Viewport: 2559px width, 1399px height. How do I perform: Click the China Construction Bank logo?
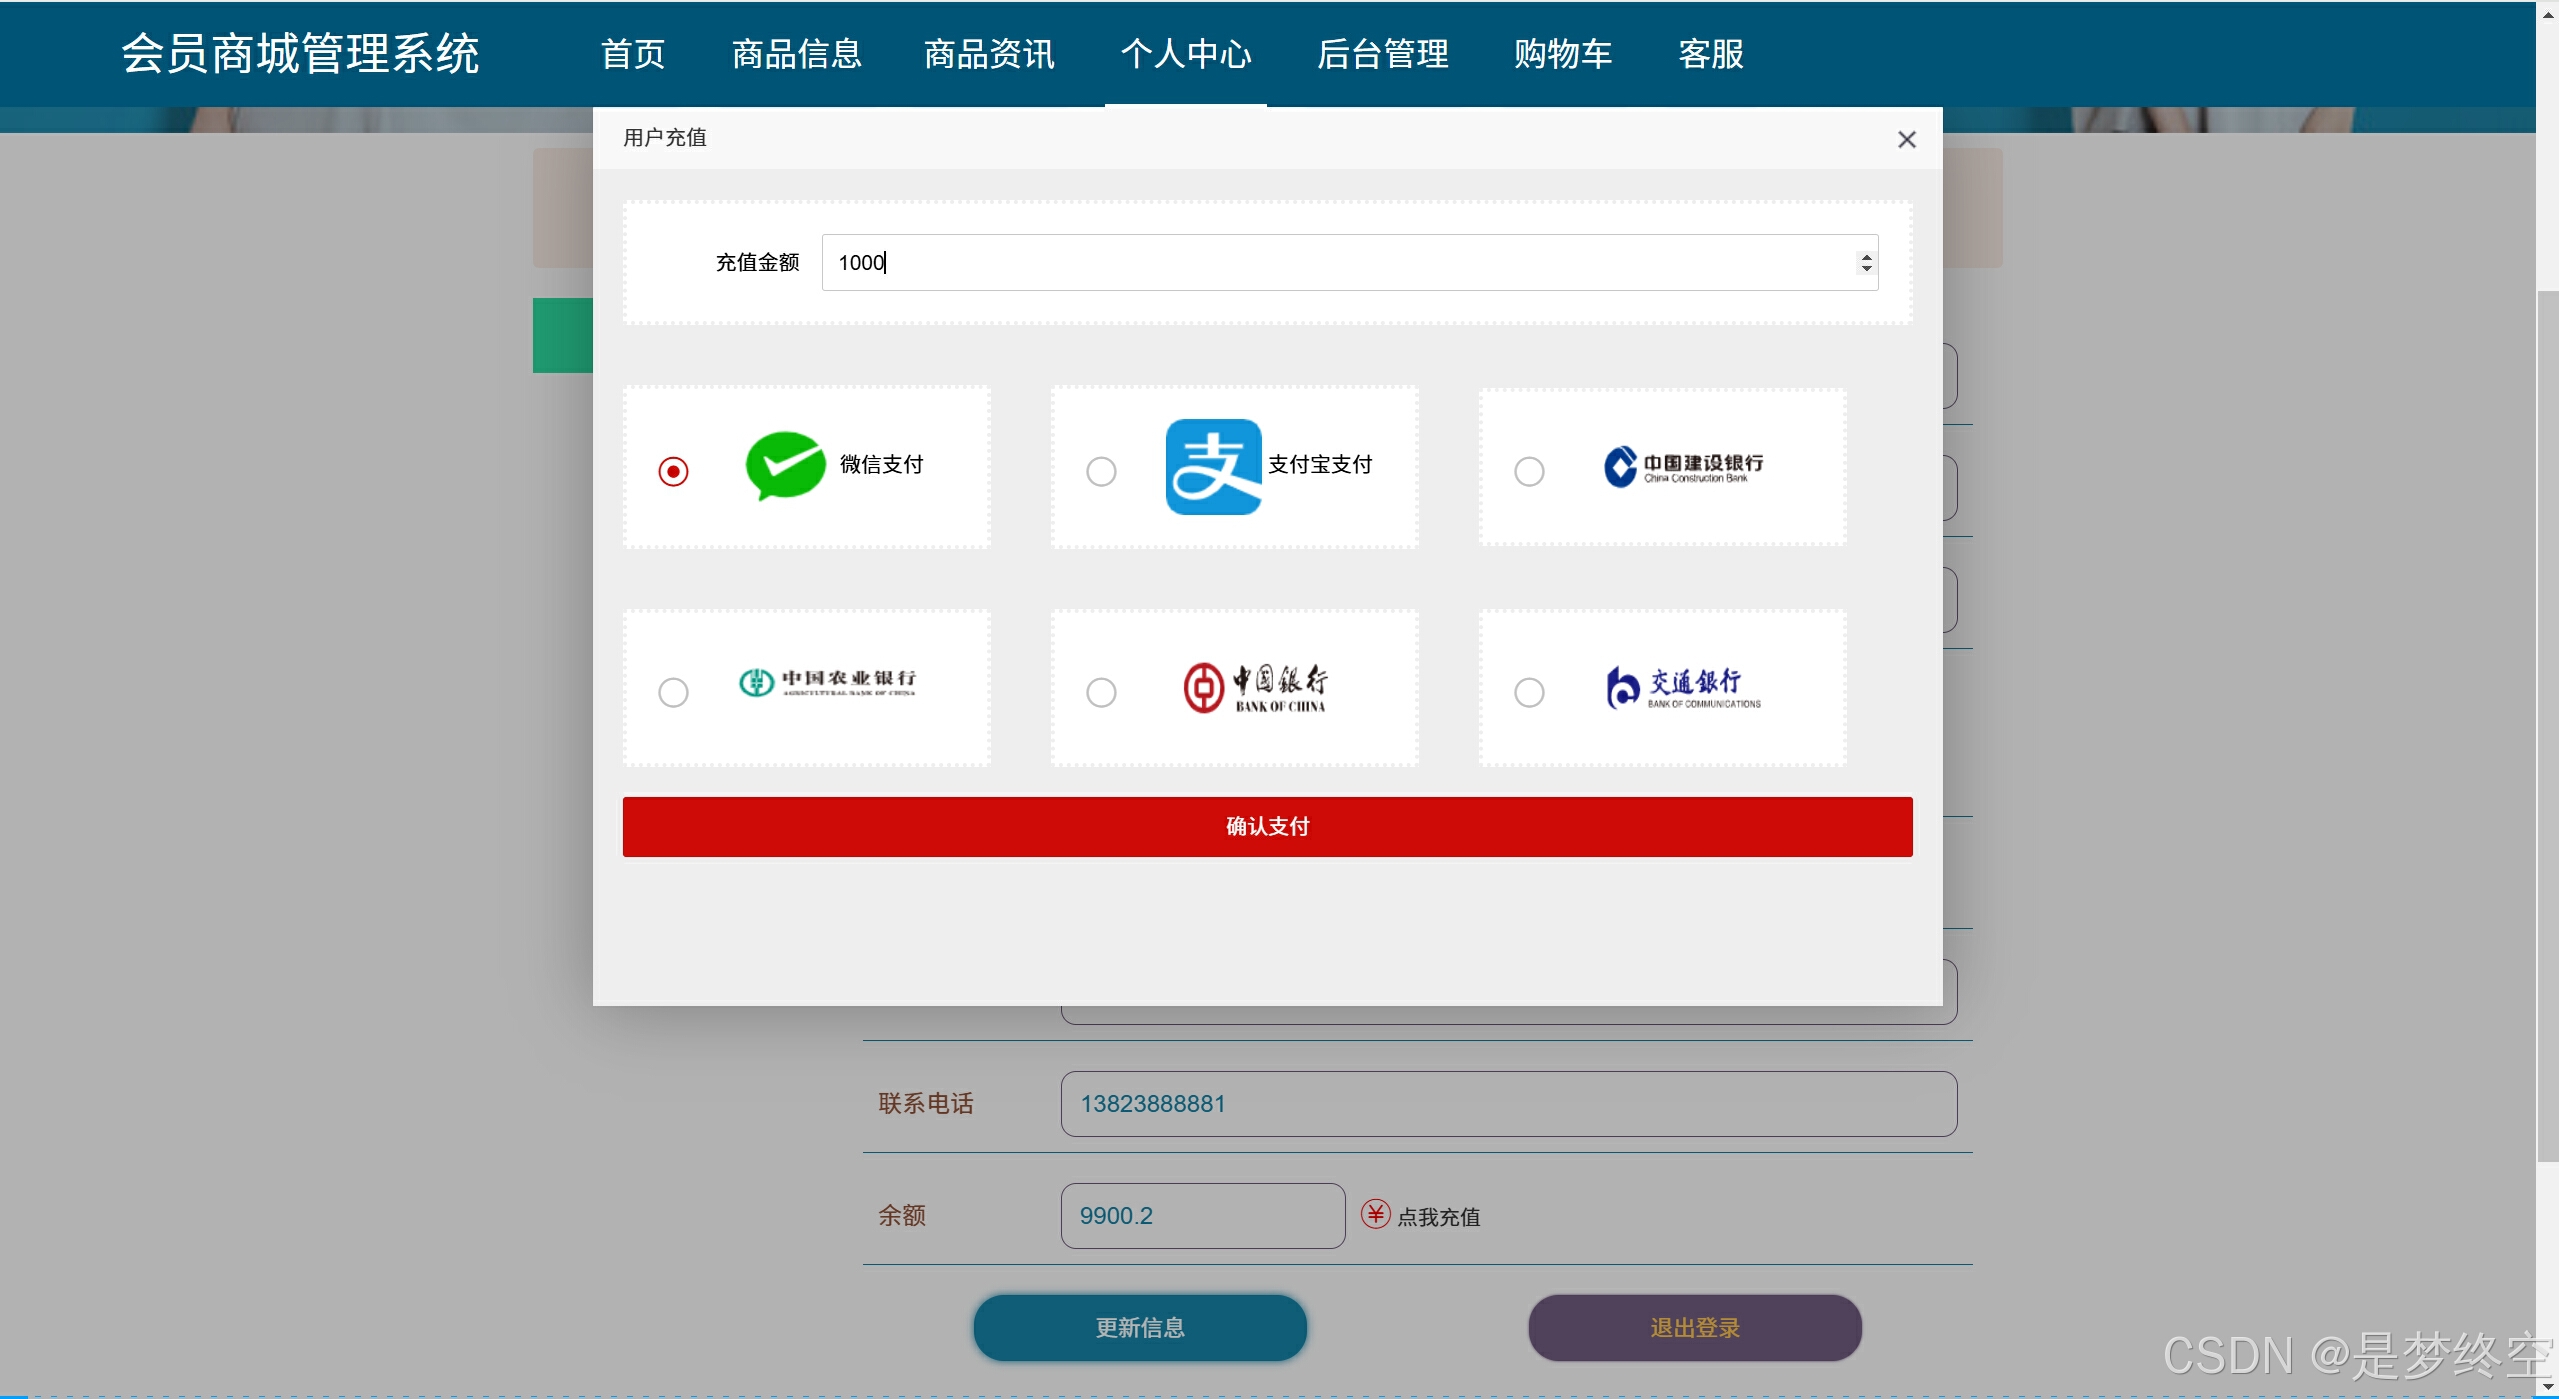[1683, 467]
